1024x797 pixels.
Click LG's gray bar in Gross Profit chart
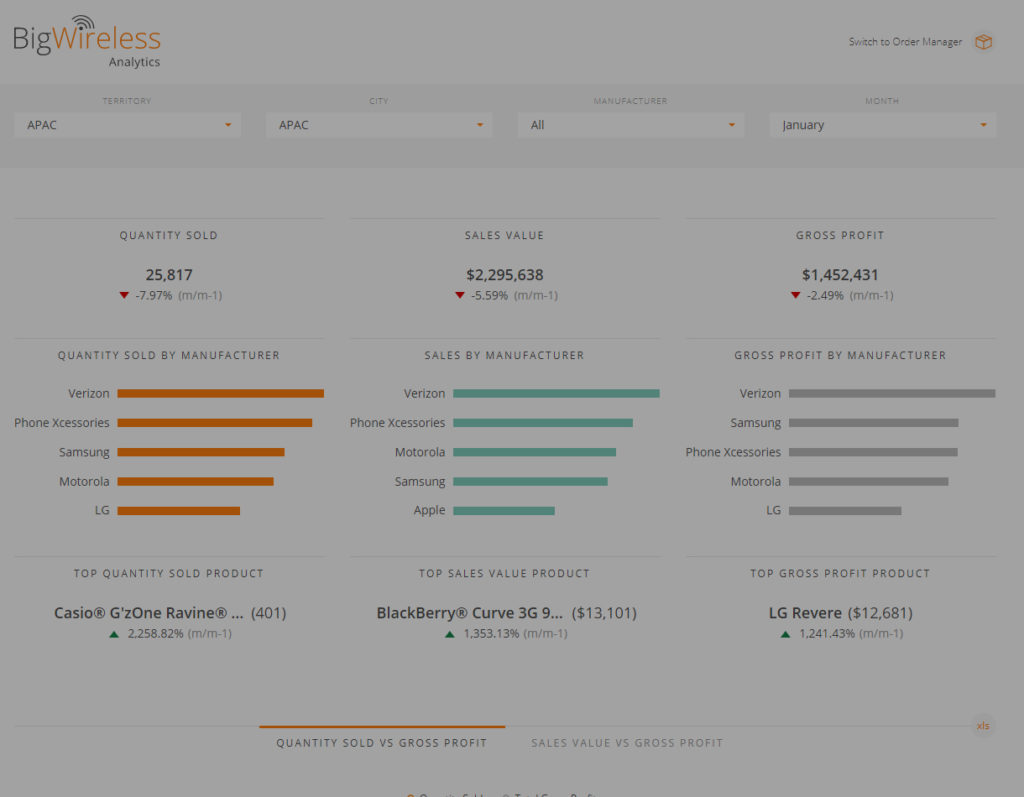[x=845, y=511]
